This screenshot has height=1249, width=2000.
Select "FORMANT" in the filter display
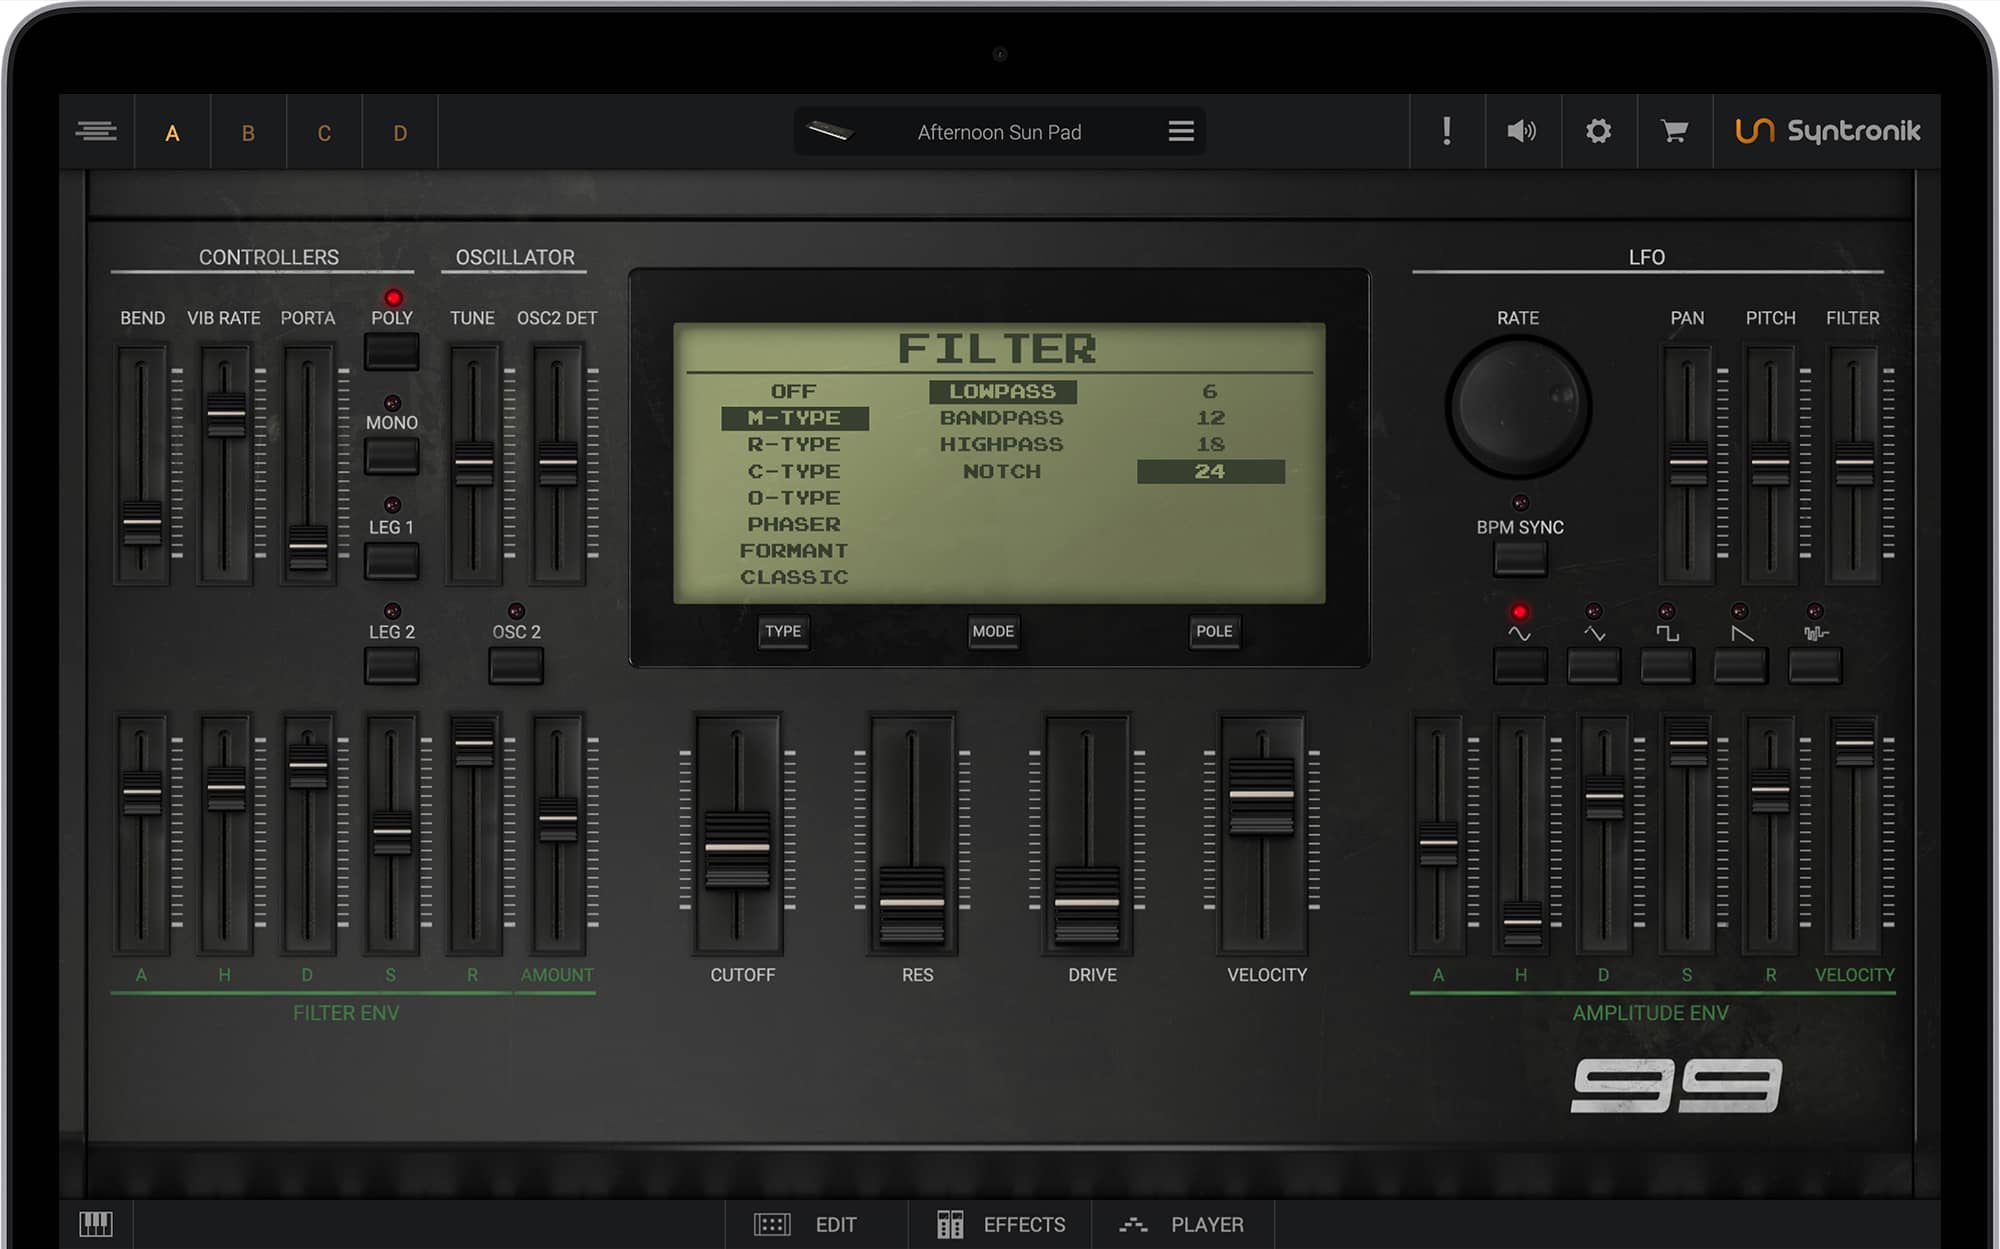pos(794,550)
